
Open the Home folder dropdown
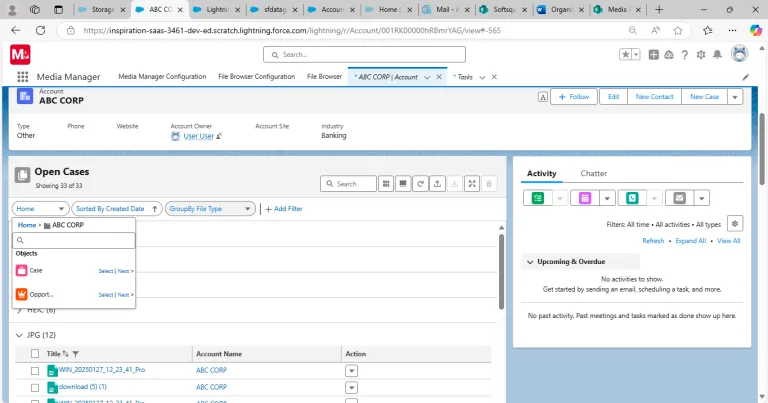point(40,209)
